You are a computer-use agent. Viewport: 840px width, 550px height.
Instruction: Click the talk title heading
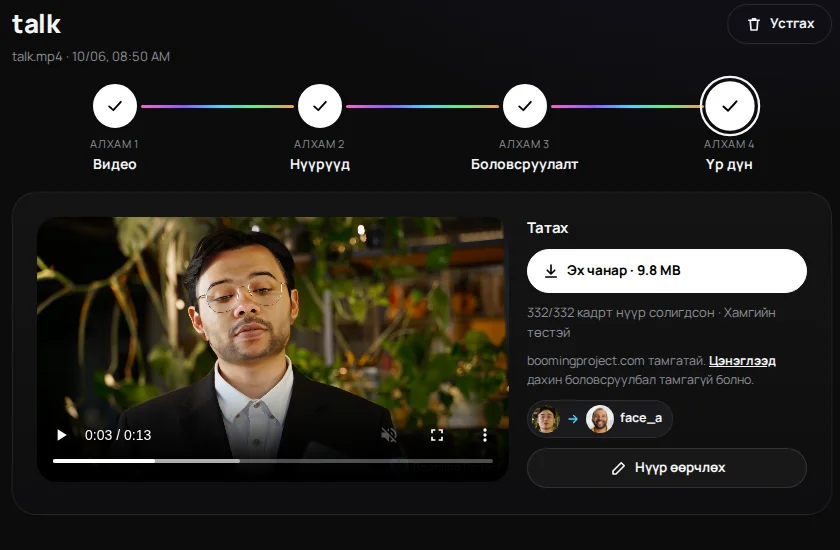(x=36, y=24)
